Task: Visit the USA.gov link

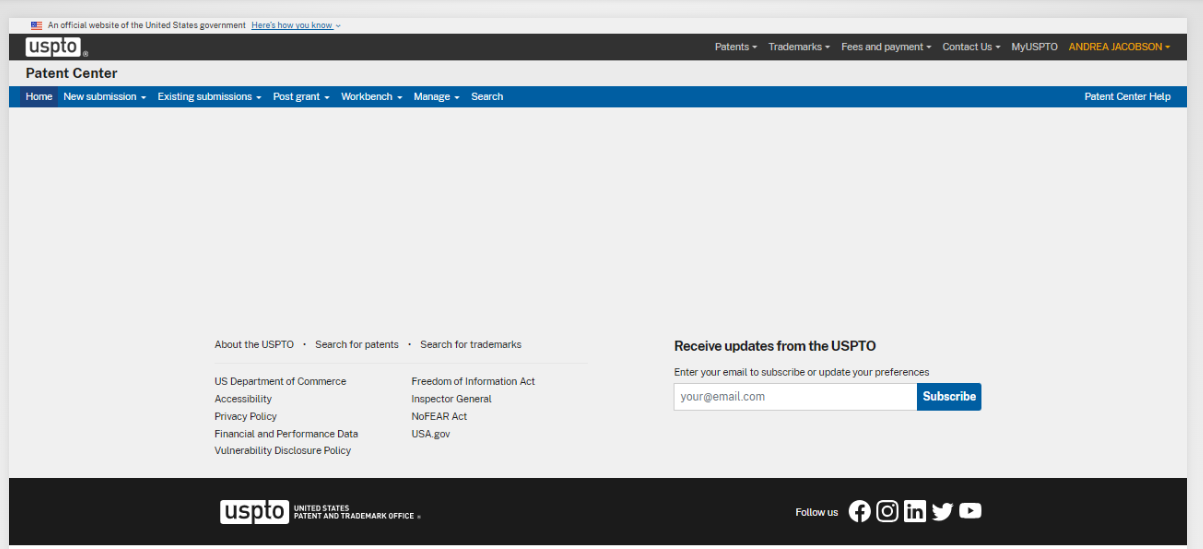Action: pos(431,434)
